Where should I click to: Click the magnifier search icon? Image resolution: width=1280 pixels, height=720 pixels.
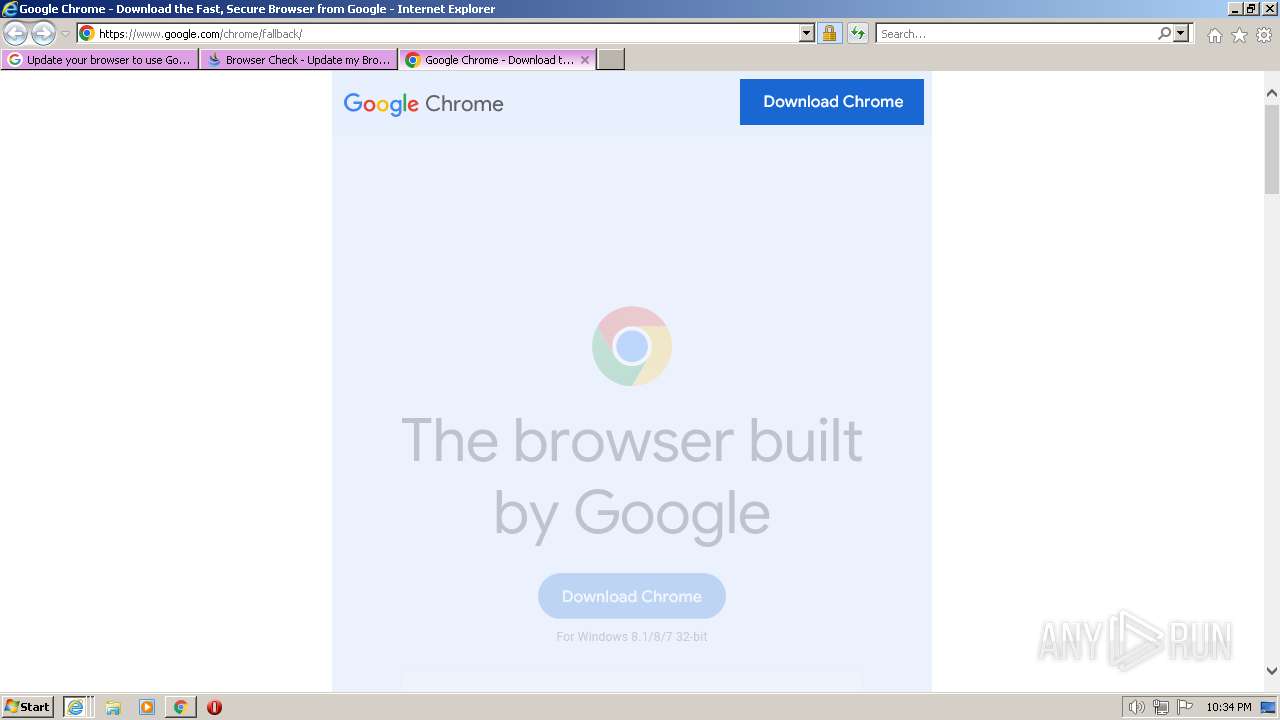point(1164,33)
